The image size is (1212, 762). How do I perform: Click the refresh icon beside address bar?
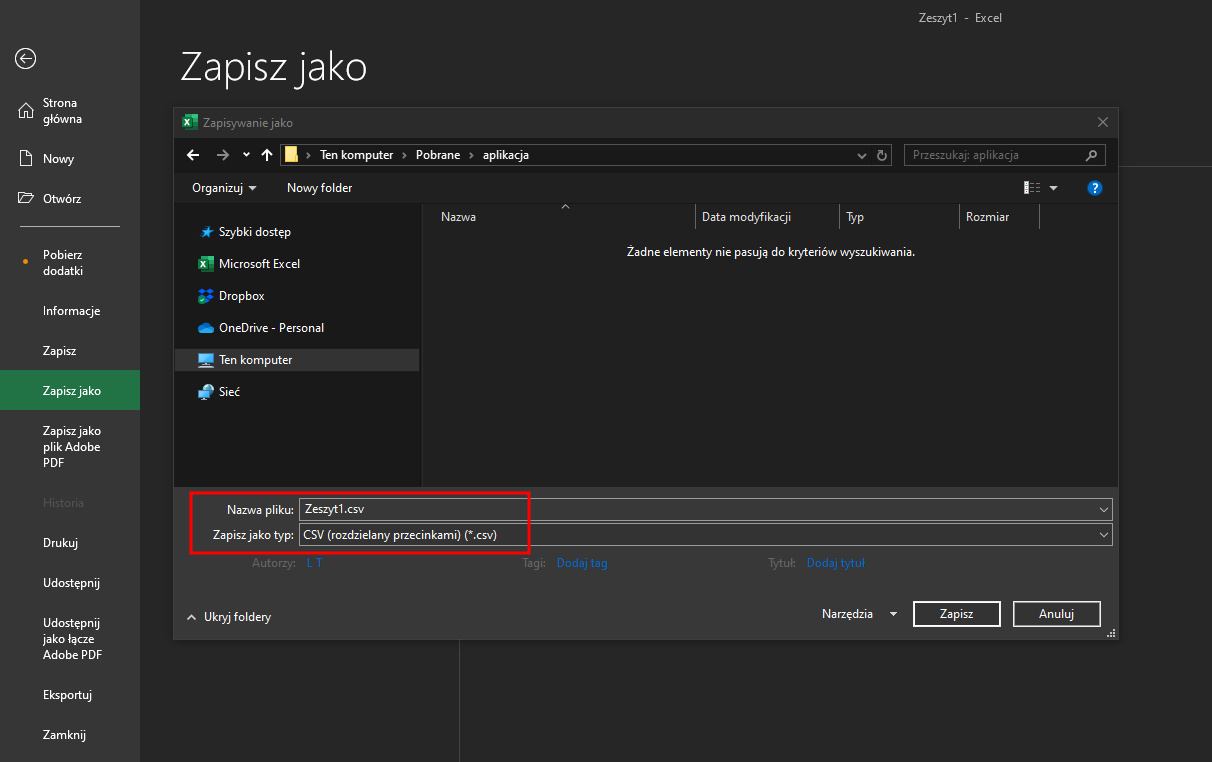[882, 156]
